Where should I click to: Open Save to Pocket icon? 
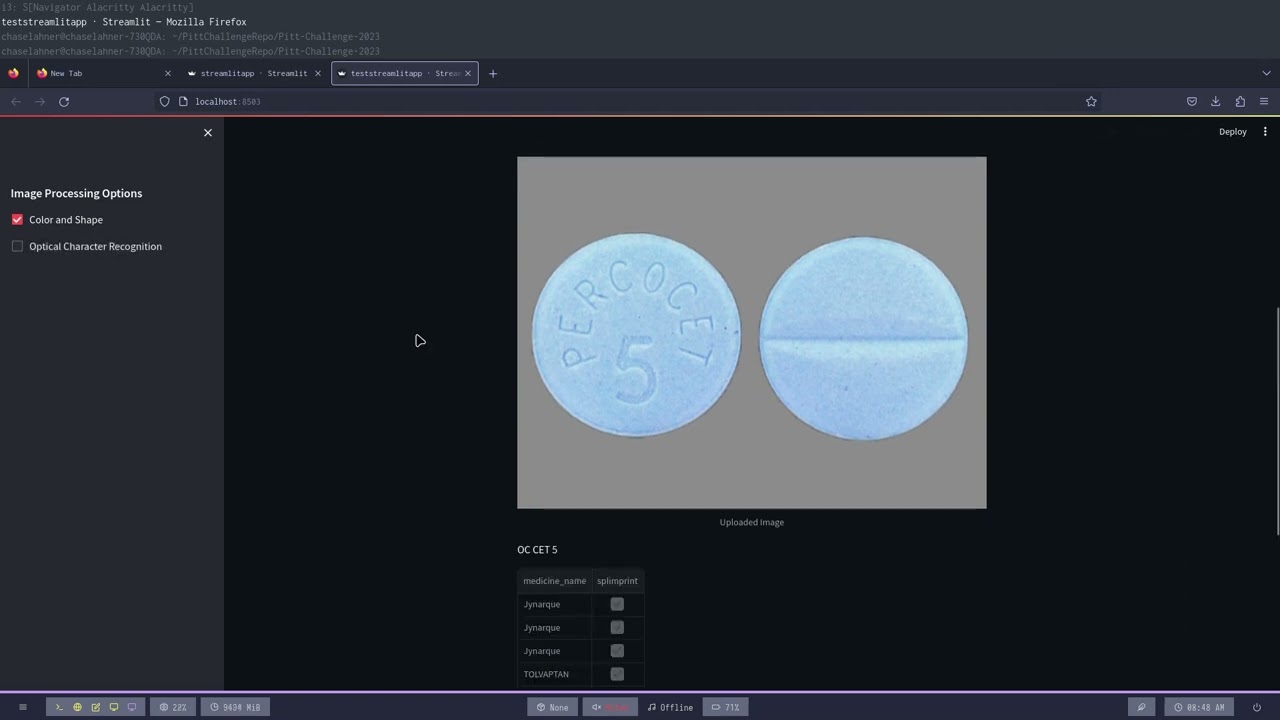pos(1192,101)
